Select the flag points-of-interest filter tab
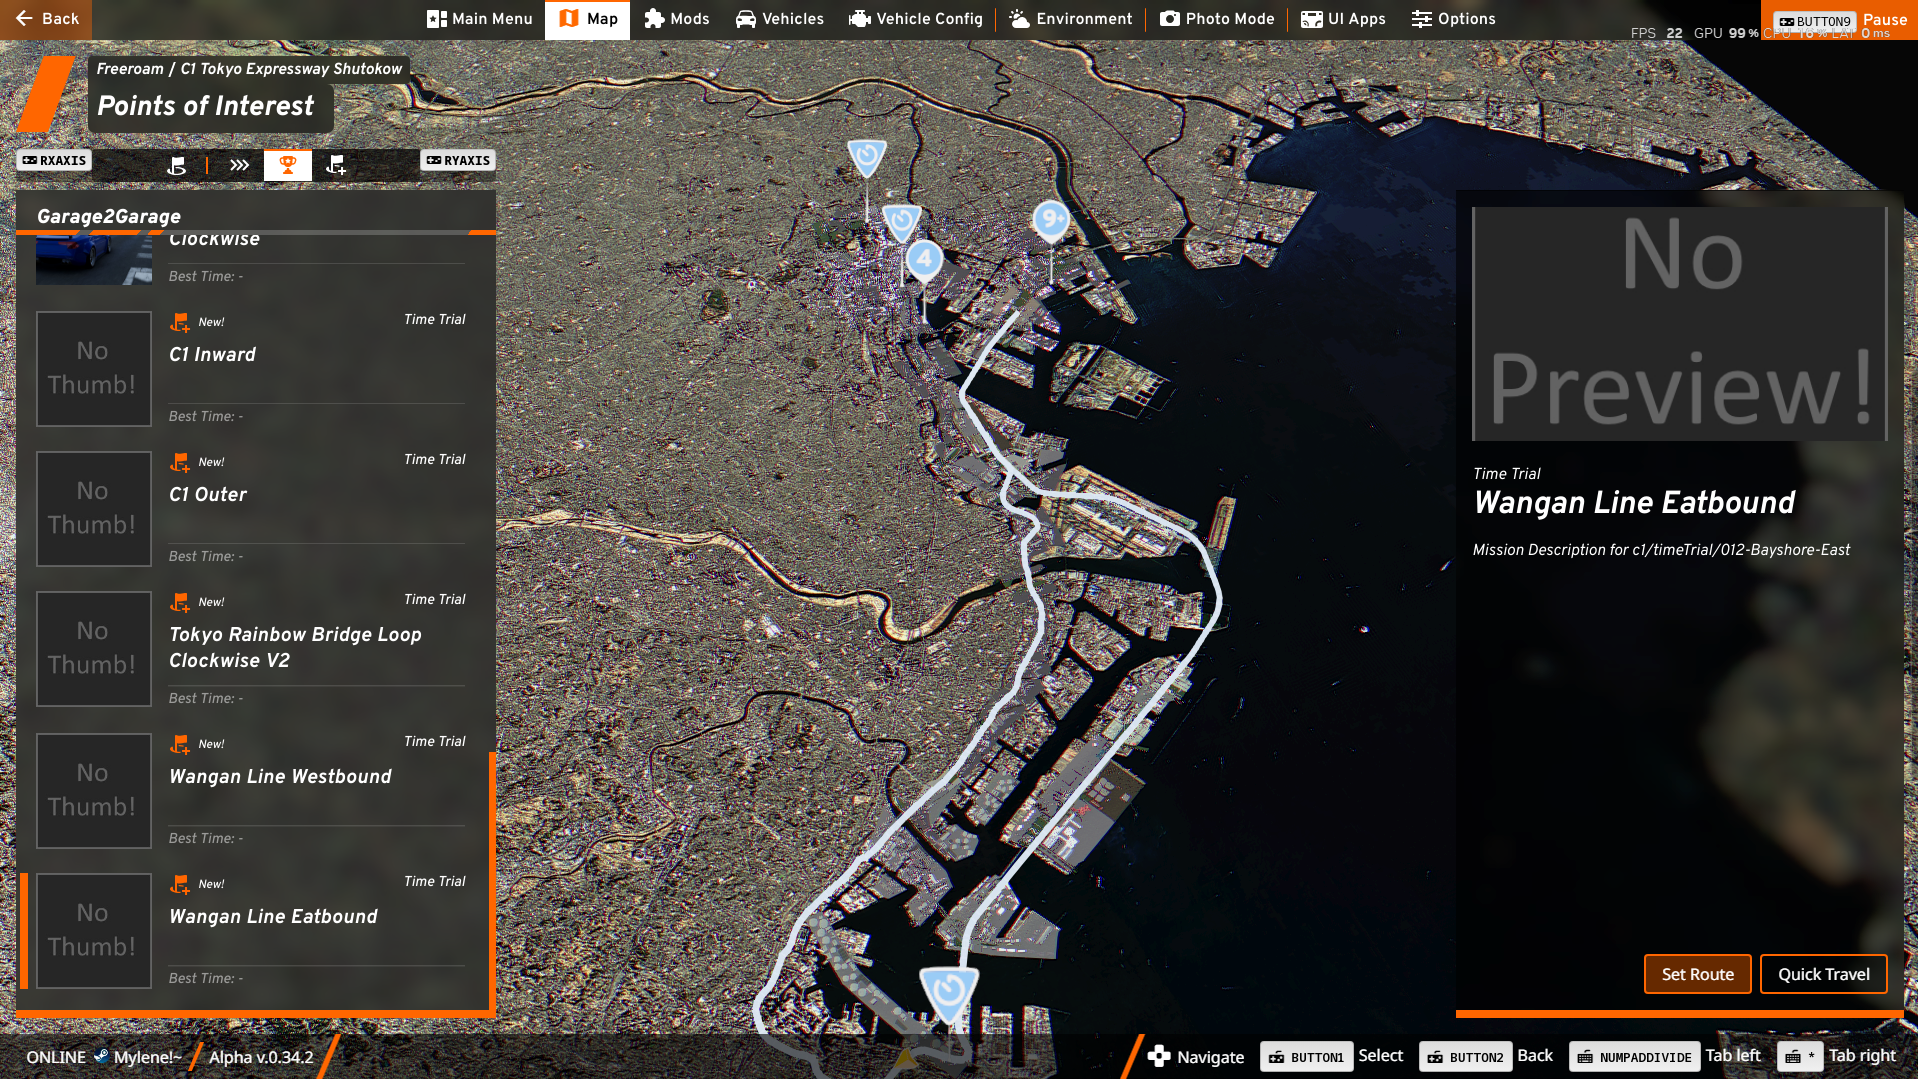This screenshot has height=1079, width=1918. [x=177, y=166]
